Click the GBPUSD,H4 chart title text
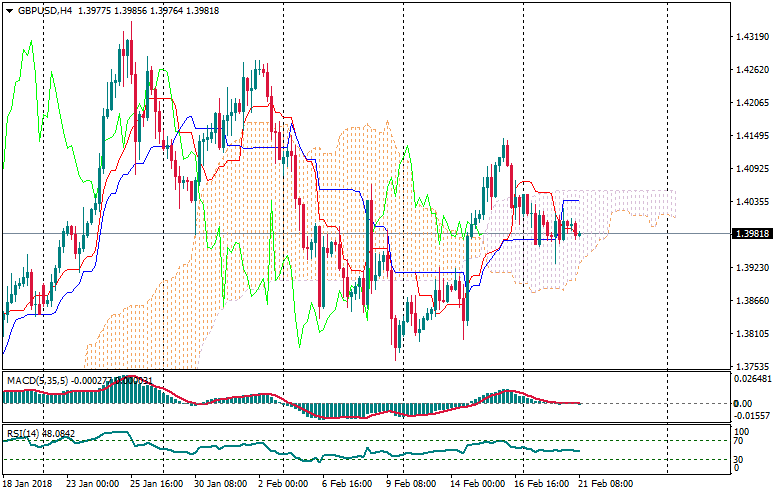773x495 pixels. coord(45,11)
